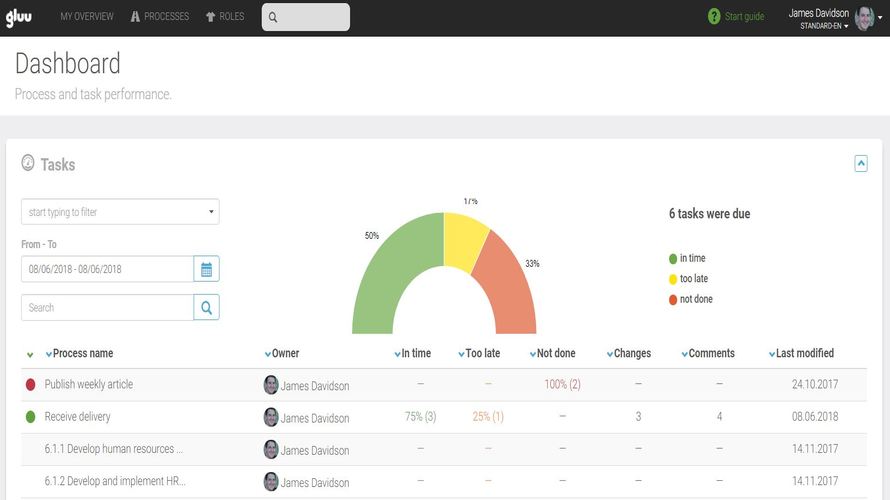Viewport: 890px width, 500px height.
Task: Open the 'start typing to filter' dropdown
Action: point(120,212)
